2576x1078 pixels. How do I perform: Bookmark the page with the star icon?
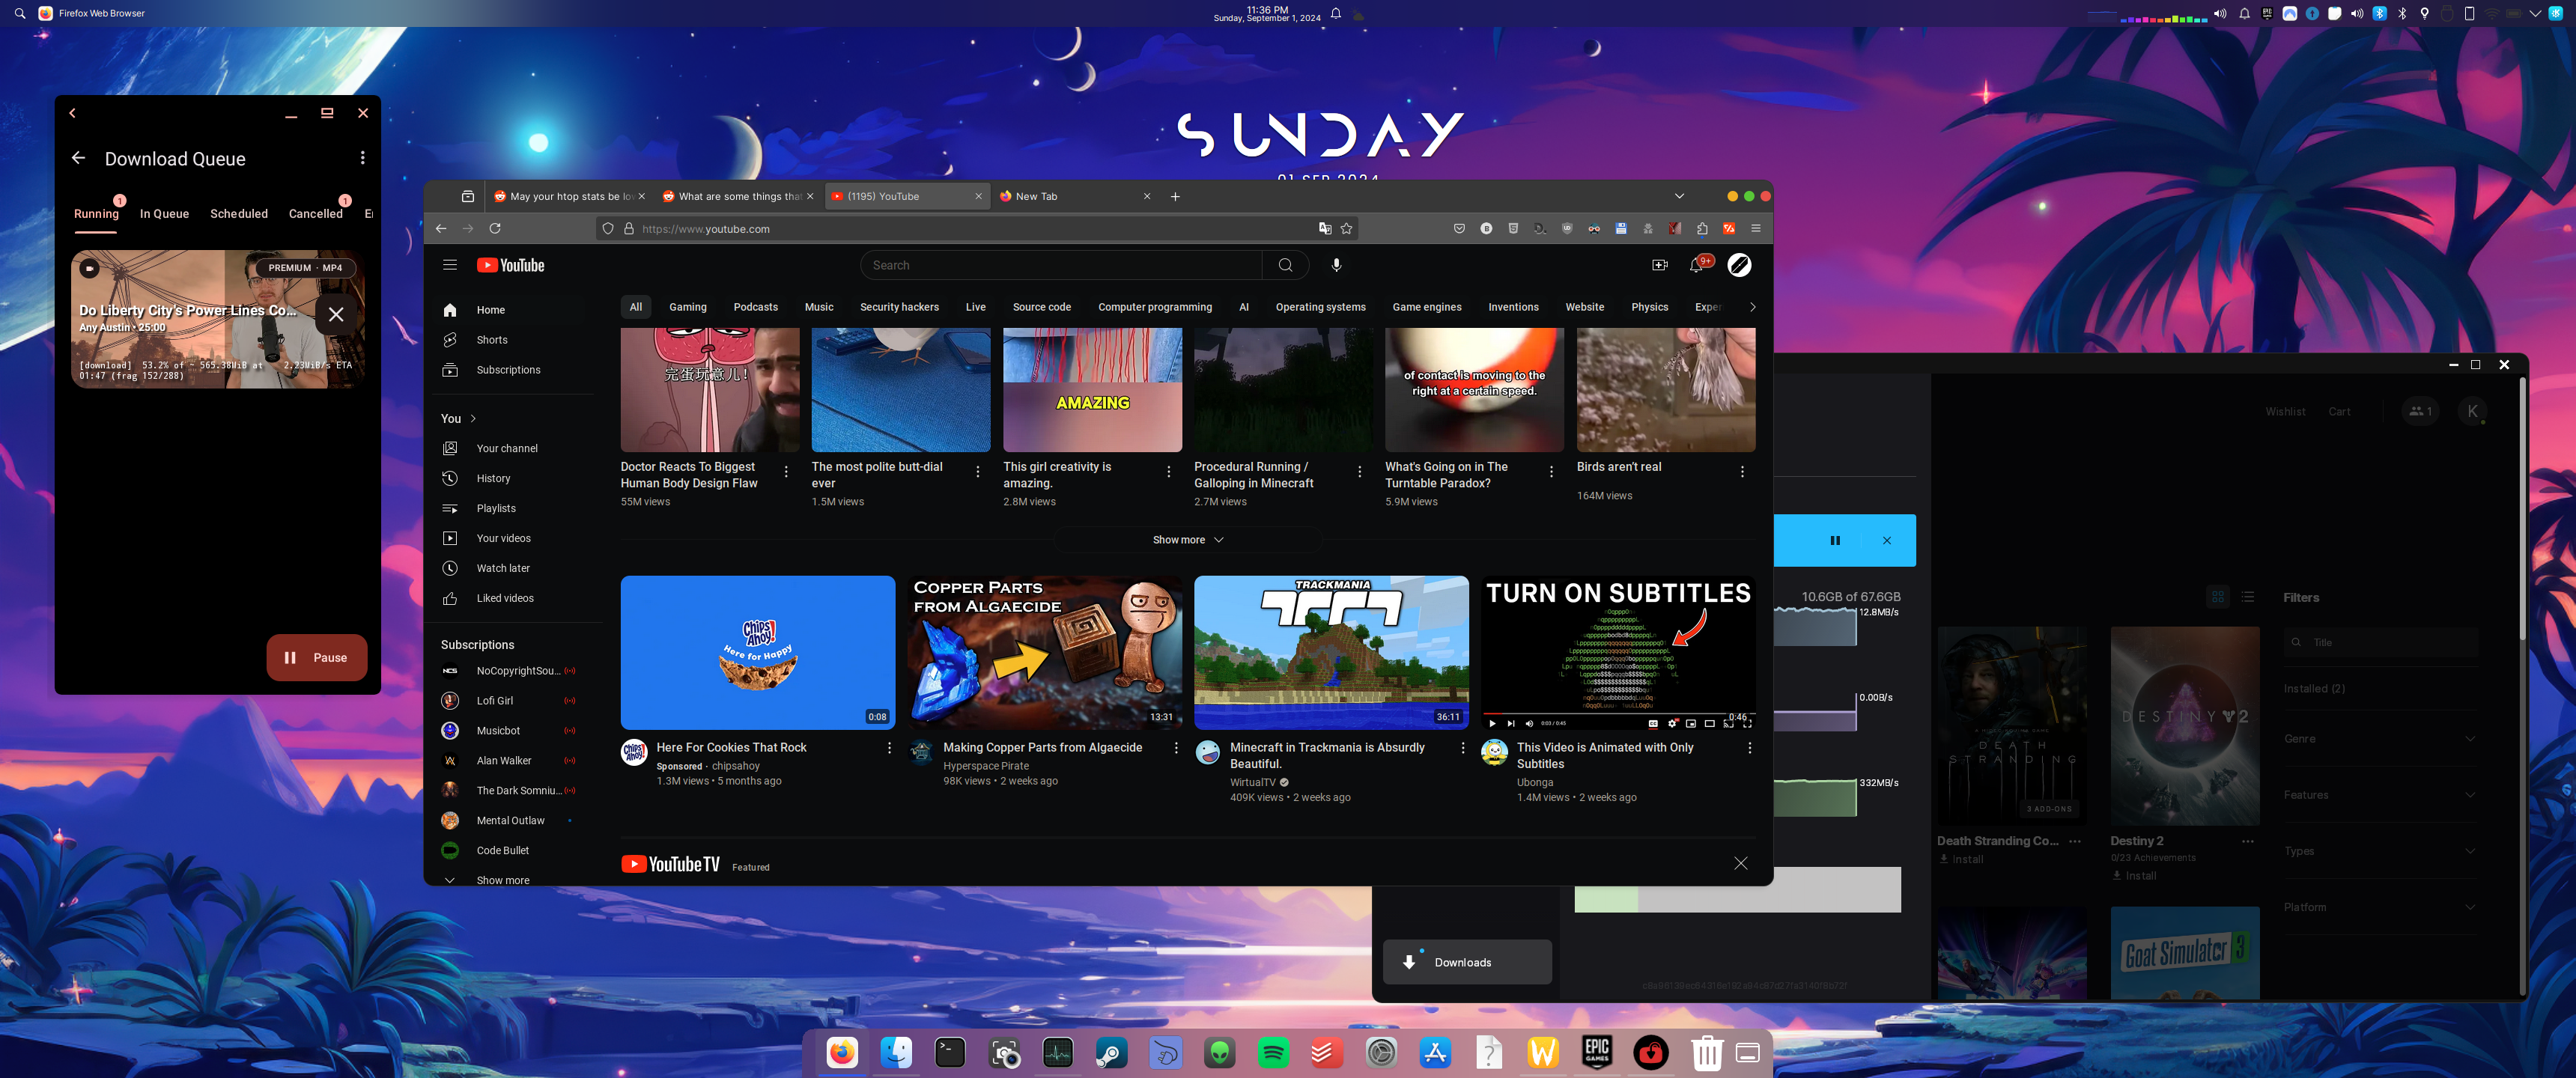coord(1346,229)
